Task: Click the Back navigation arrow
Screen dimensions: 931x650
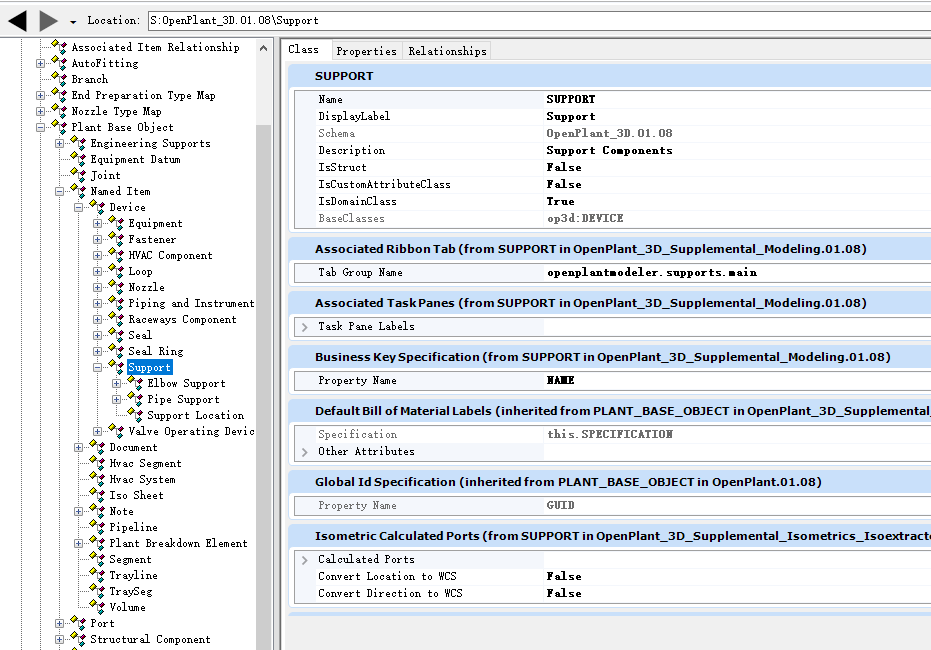Action: tap(17, 20)
